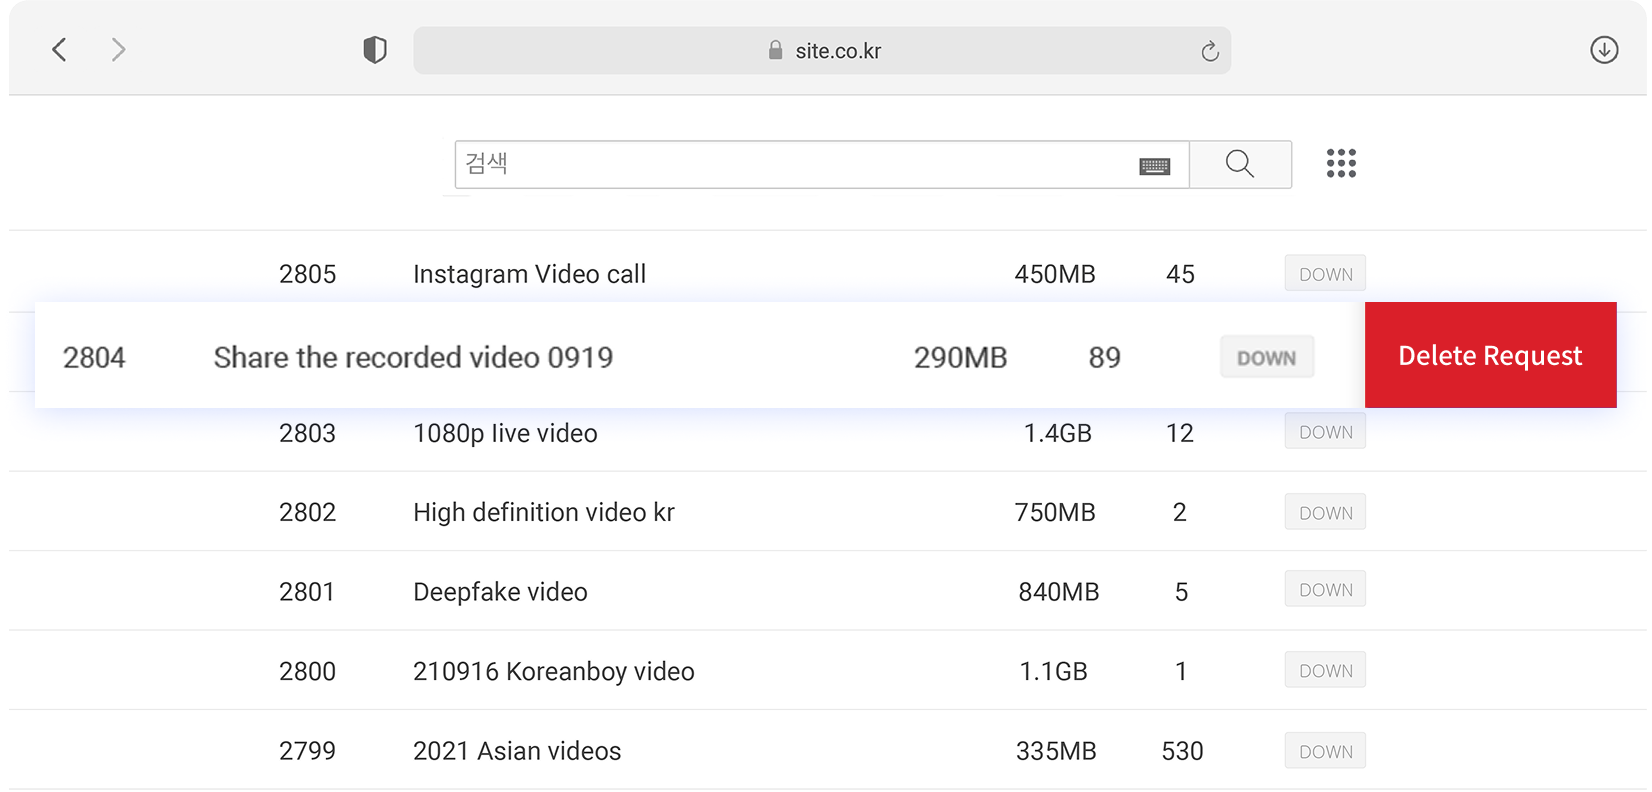The height and width of the screenshot is (792, 1652).
Task: Click DOWN button for row 2802
Action: [x=1325, y=512]
